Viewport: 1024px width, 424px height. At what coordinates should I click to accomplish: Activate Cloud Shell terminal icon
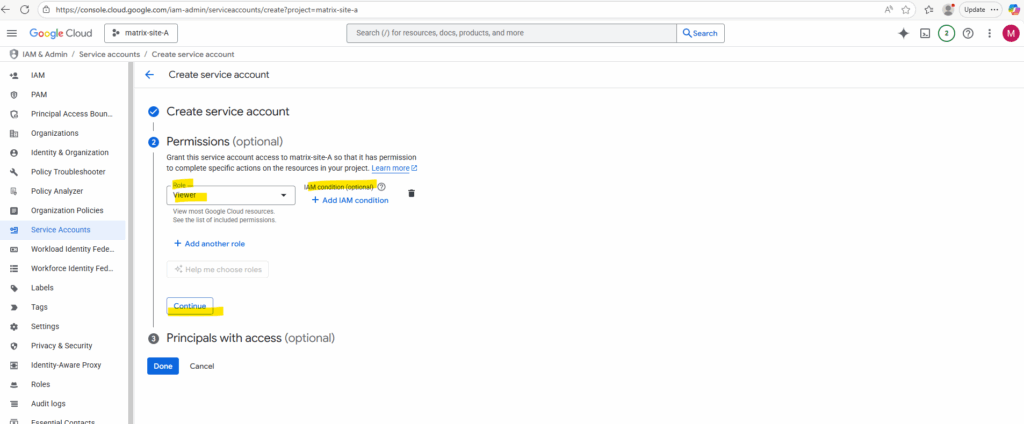click(x=925, y=33)
